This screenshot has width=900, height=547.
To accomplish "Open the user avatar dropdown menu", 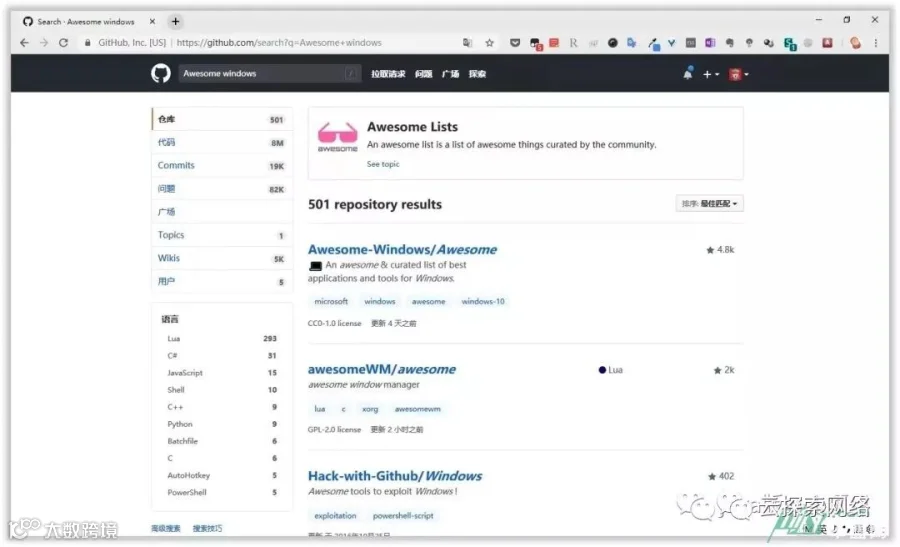I will [x=738, y=74].
